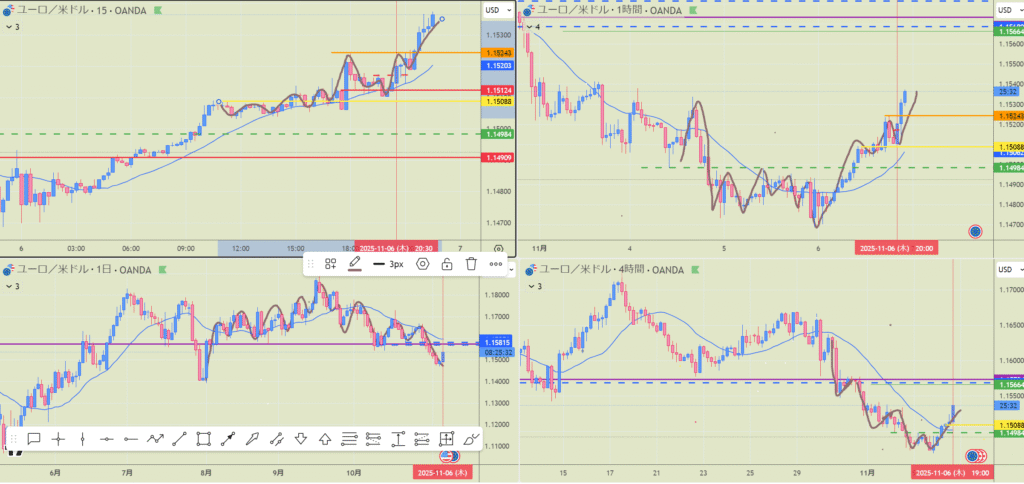The image size is (1024, 484).
Task: Collapse indicator legend on the 4-hour chart
Action: 531,287
